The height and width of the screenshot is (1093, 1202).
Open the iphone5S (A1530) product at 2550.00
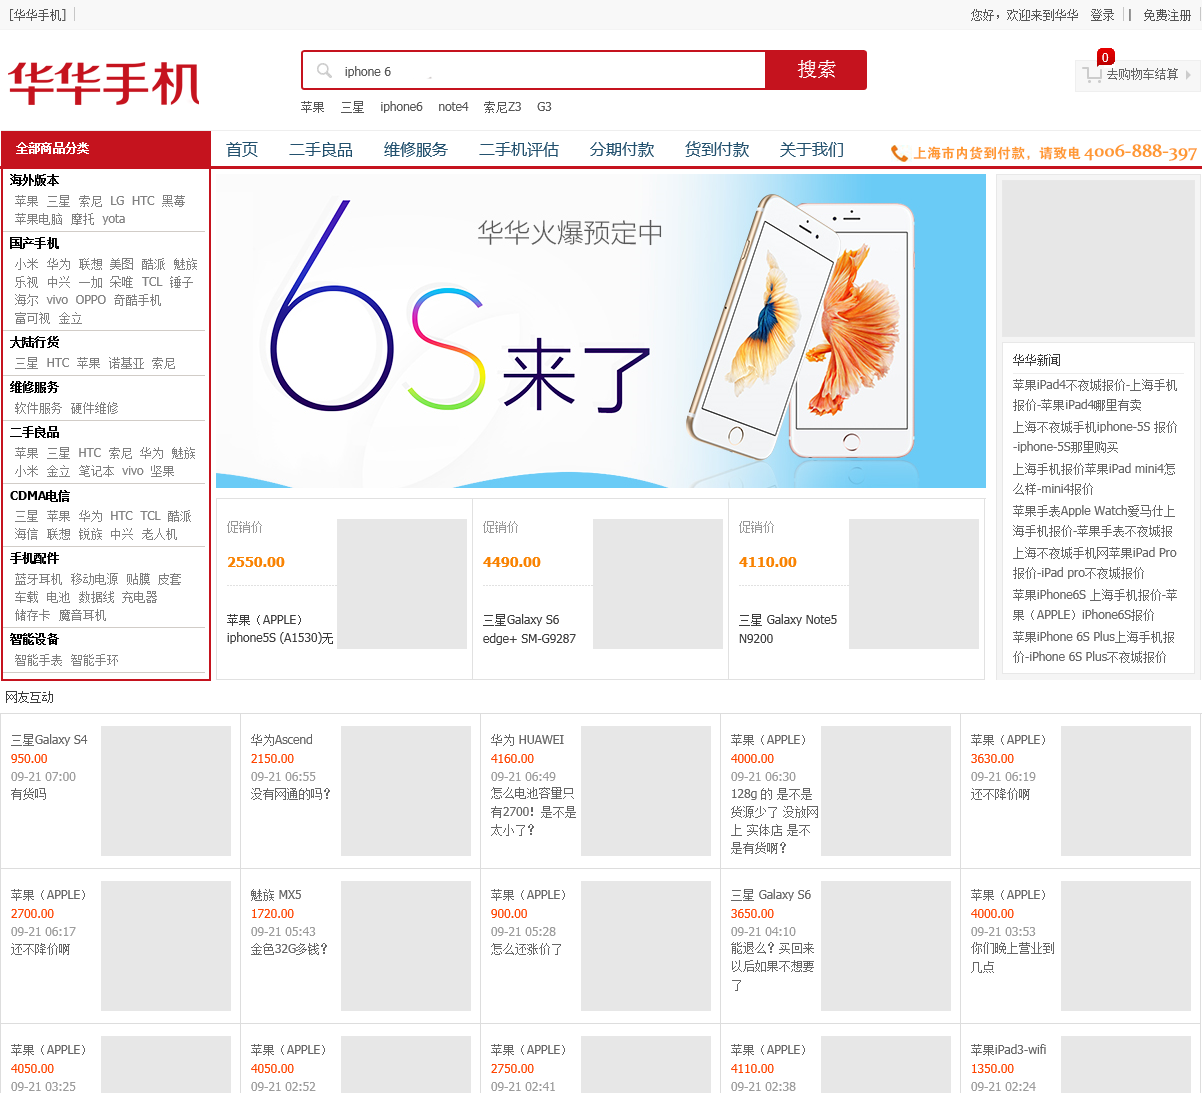click(x=280, y=629)
